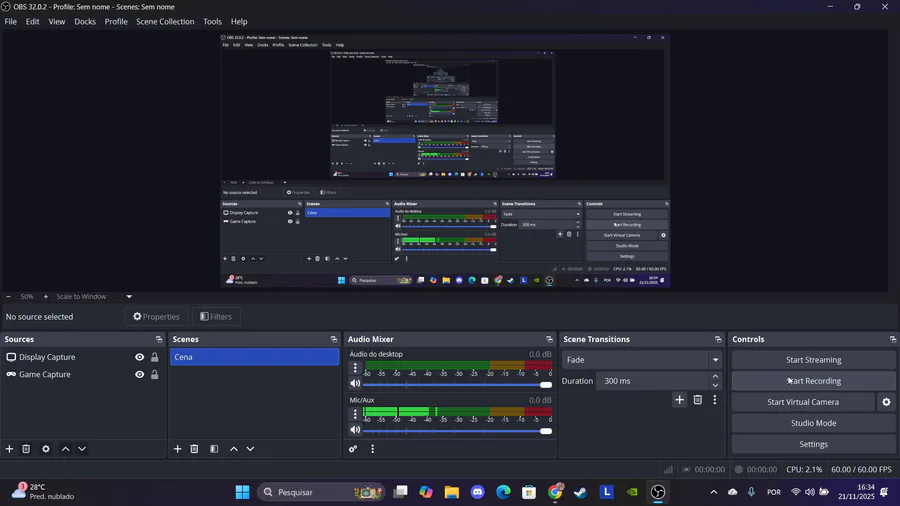Move source down in Sources list

tap(82, 449)
